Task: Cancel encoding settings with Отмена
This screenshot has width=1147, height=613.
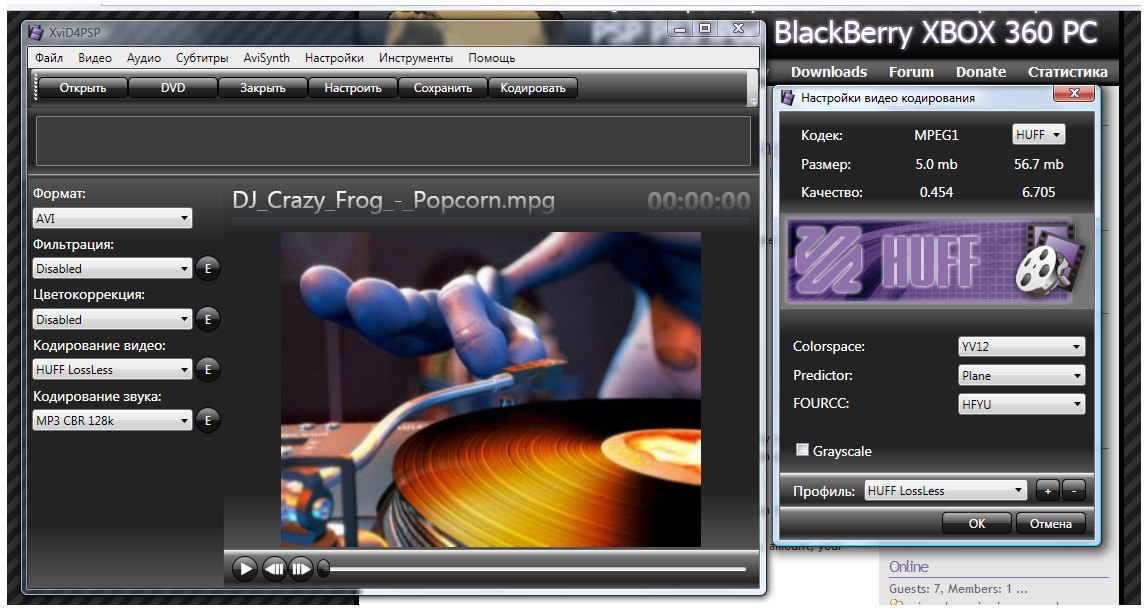Action: (1050, 523)
